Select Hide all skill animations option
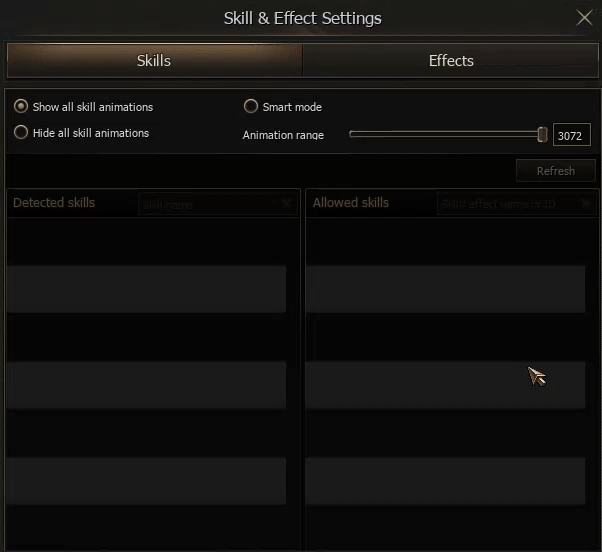 pyautogui.click(x=21, y=132)
